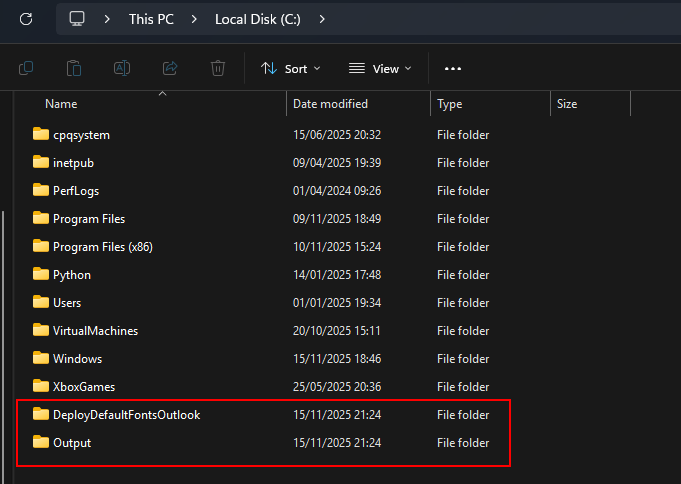Screen dimensions: 681x484
Task: Click the Paste clipboard icon
Action: (74, 69)
